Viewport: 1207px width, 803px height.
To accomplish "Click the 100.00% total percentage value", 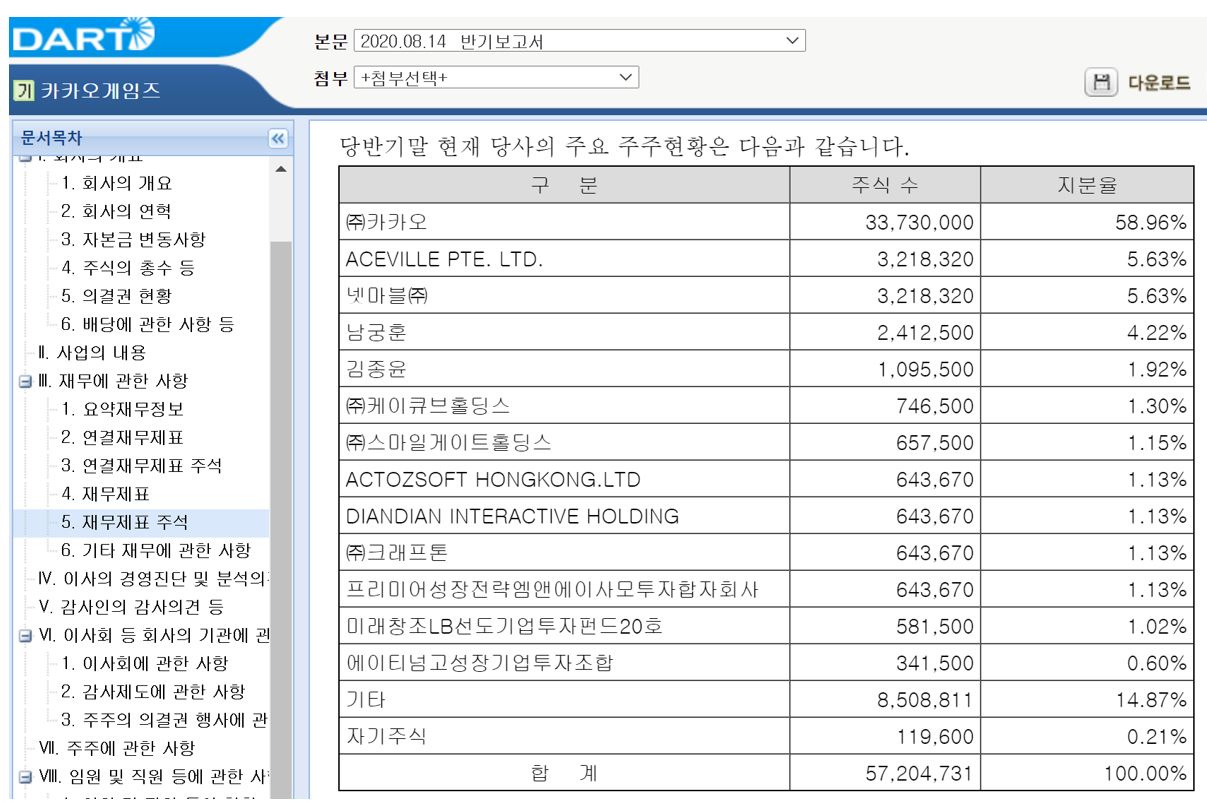I will (1144, 773).
